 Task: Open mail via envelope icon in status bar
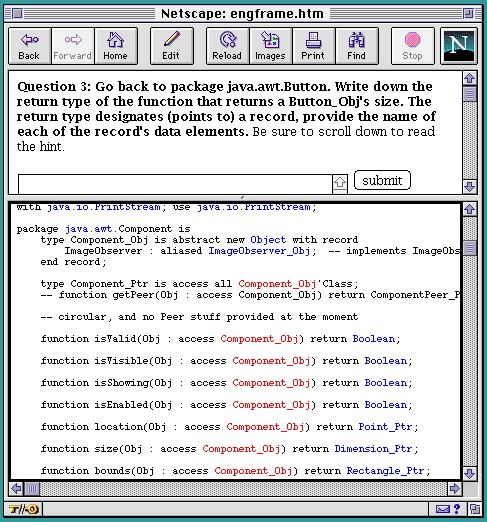tap(443, 509)
